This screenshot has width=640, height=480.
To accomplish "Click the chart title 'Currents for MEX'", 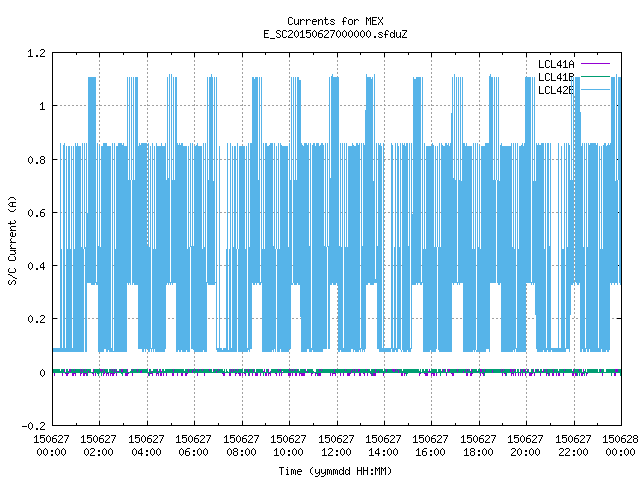I will click(335, 21).
